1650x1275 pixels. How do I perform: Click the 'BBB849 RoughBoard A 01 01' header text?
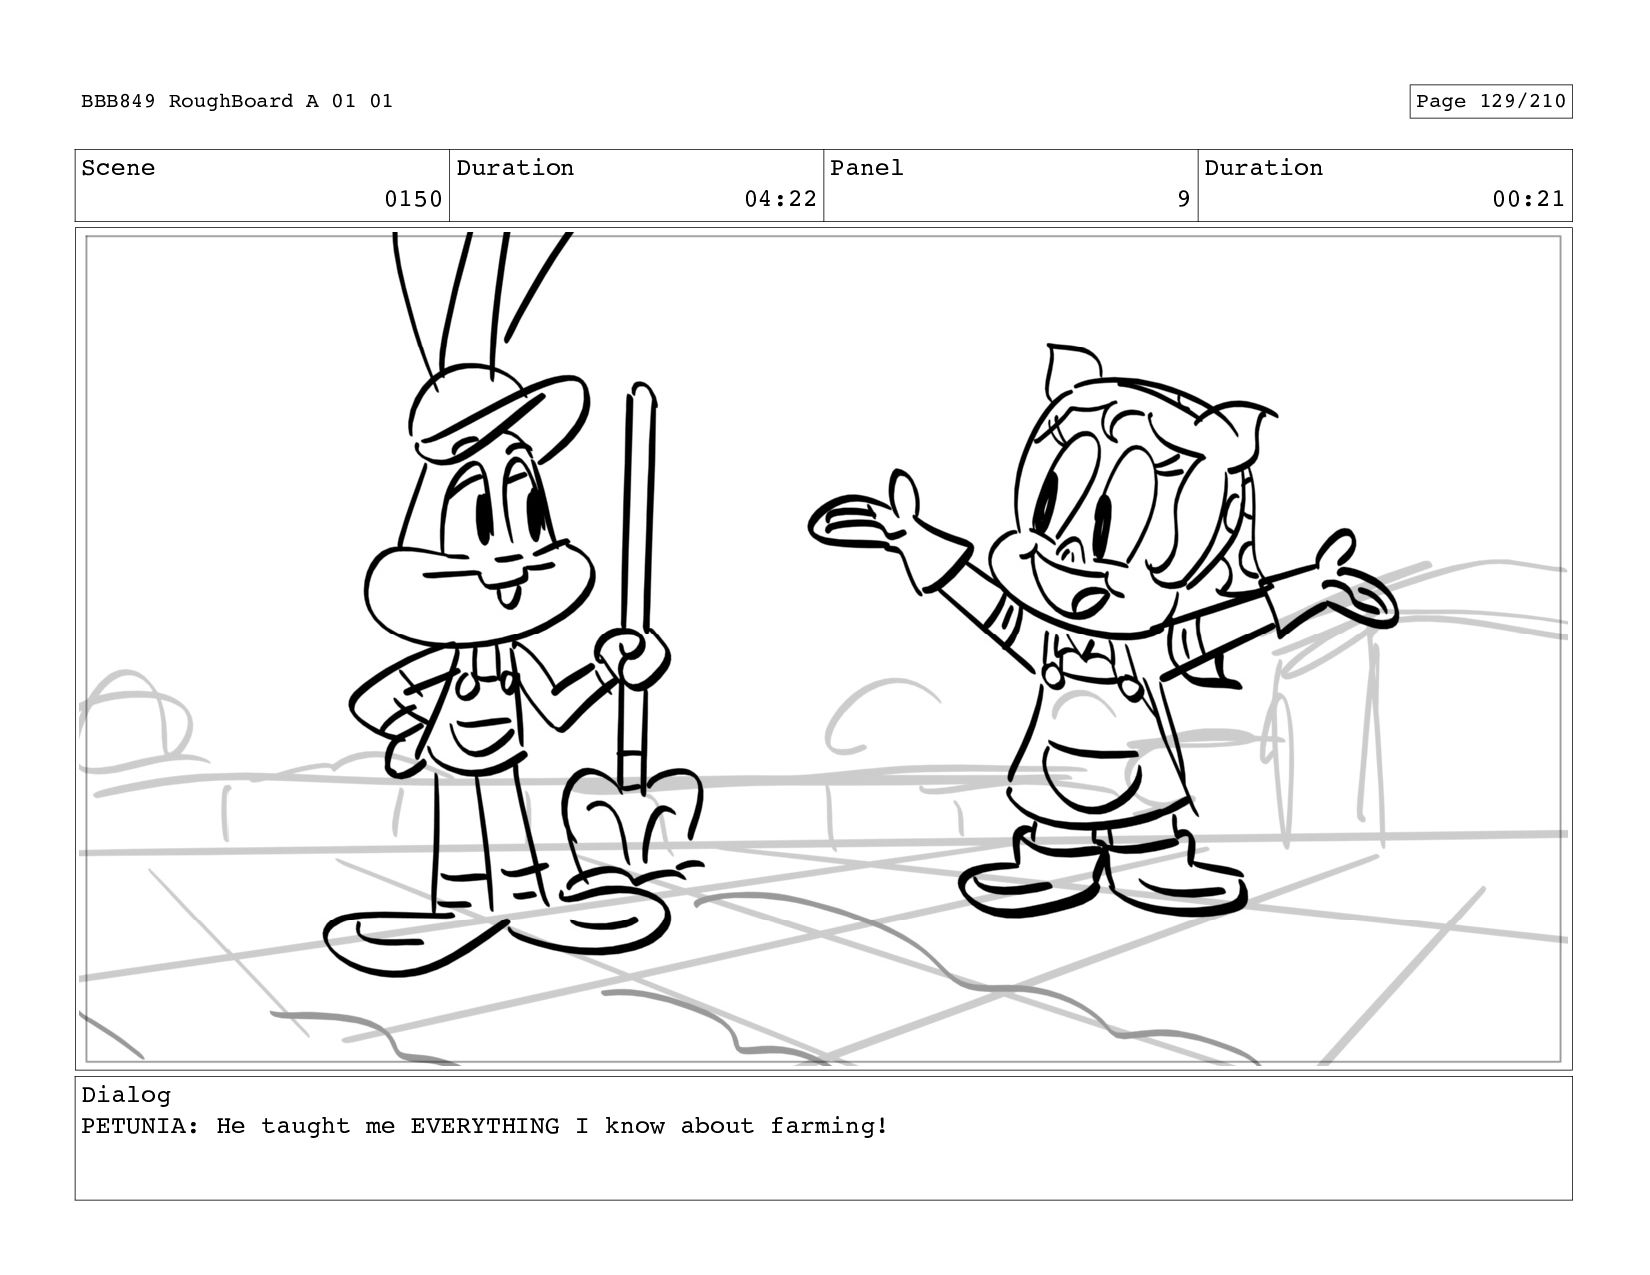tap(237, 101)
